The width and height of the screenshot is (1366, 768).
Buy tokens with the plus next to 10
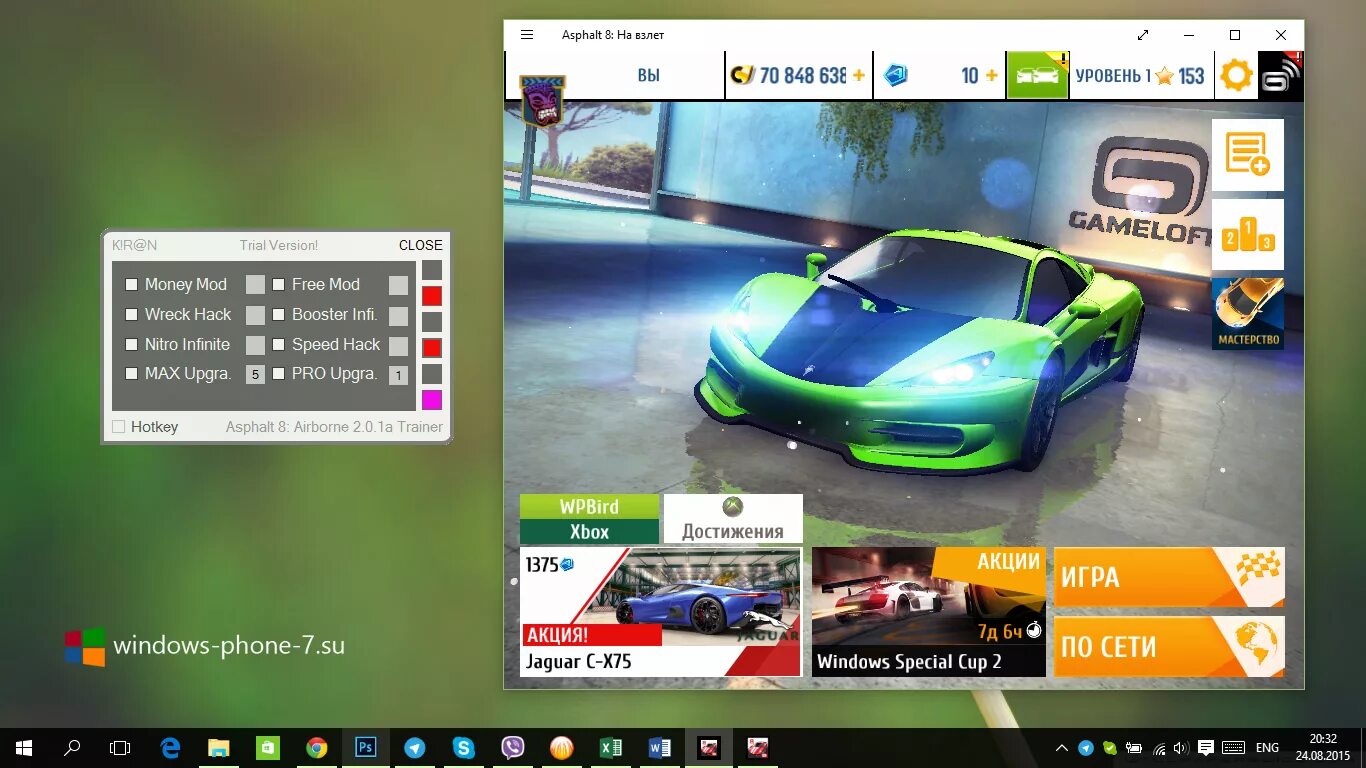(x=992, y=75)
